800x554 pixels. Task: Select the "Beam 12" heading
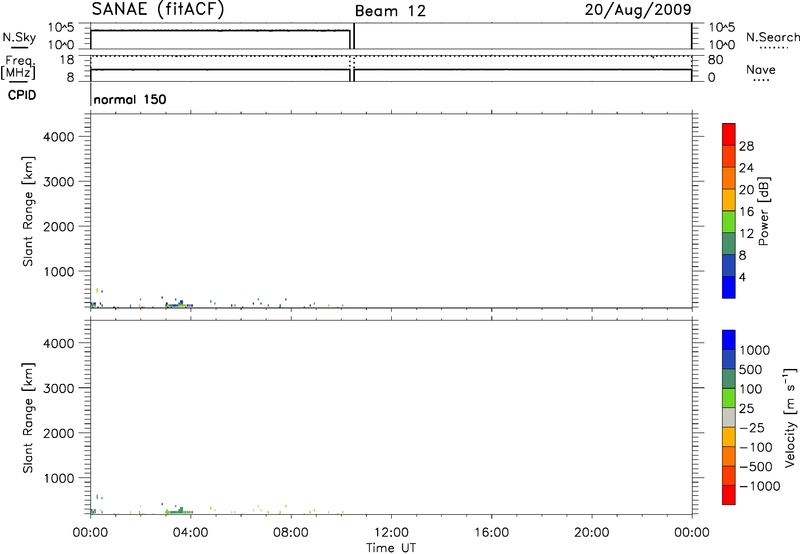point(390,11)
